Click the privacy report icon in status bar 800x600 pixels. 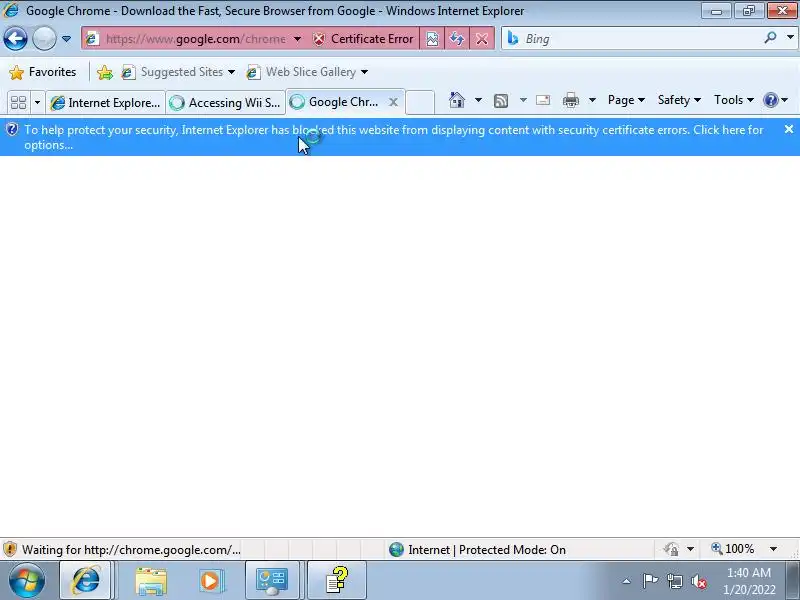coord(671,549)
